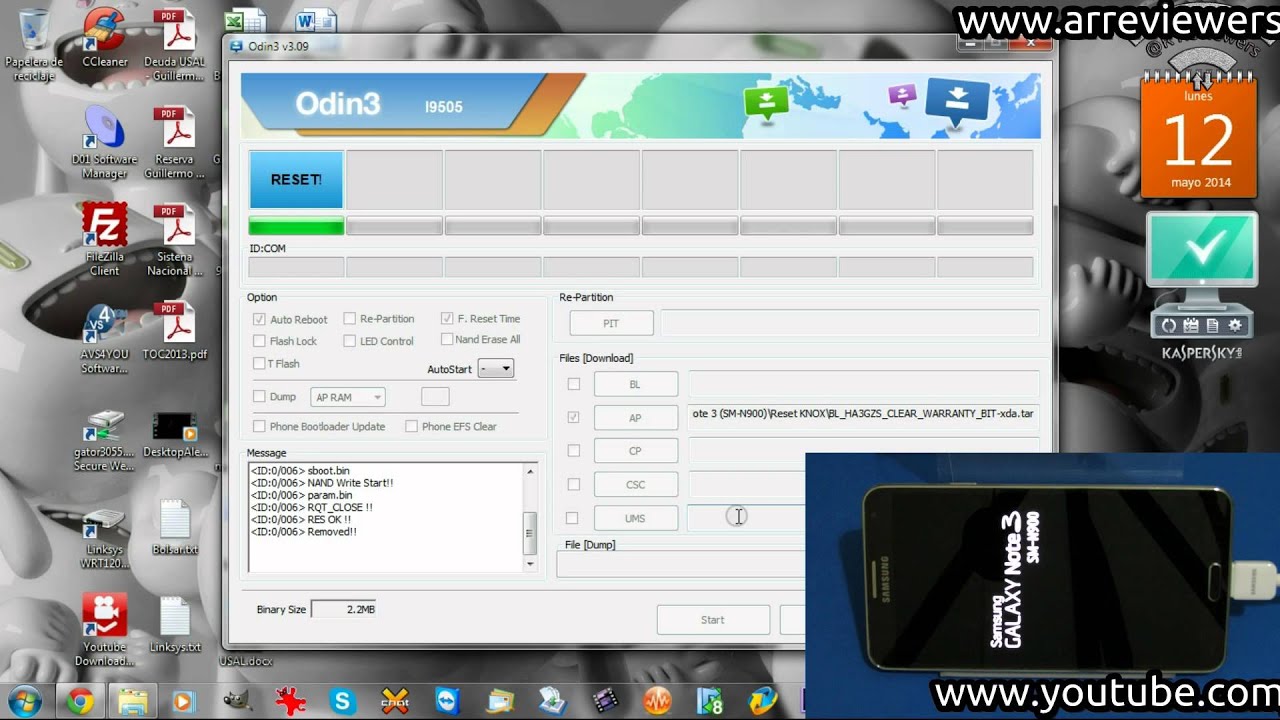
Task: Open the Linksys WRT120 shortcut
Action: 105,539
